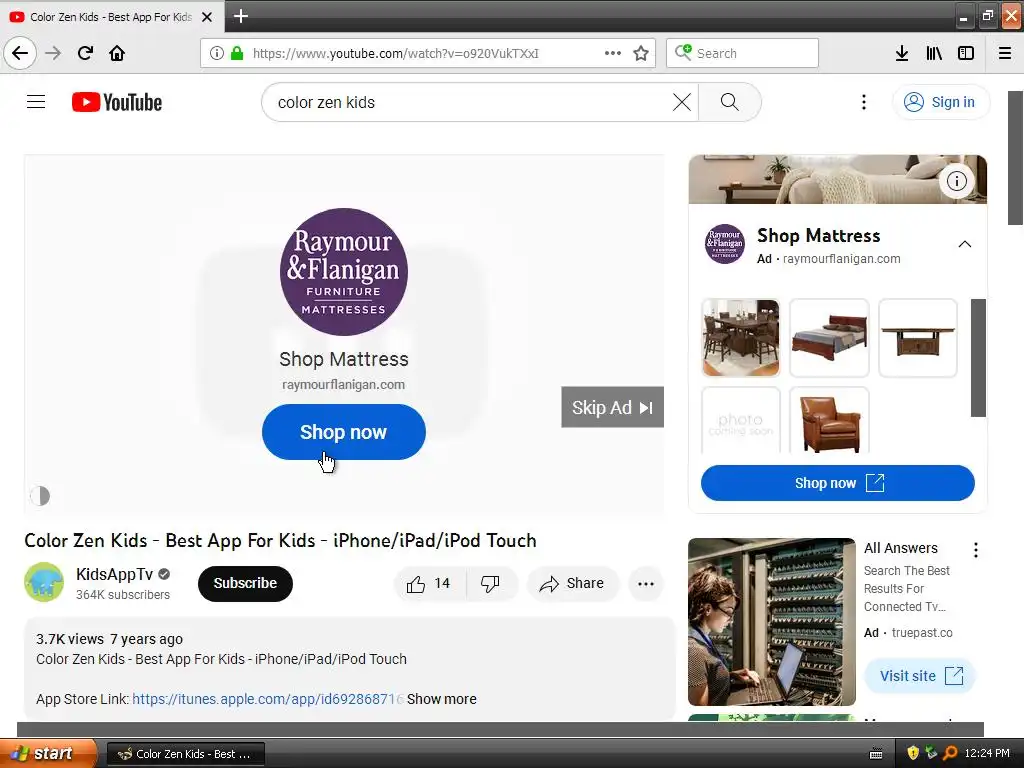
Task: Click Shop now in the sidebar ad panel
Action: 838,483
